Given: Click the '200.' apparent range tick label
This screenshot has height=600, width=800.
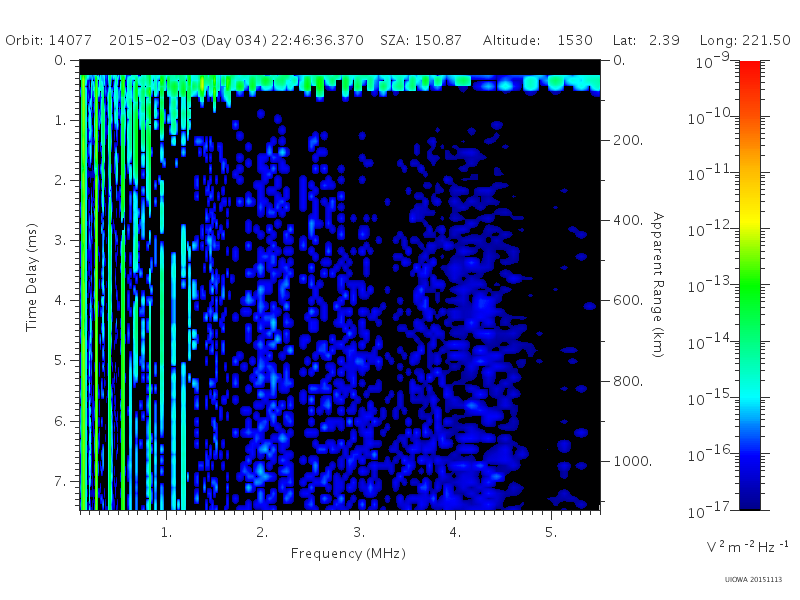Looking at the screenshot, I should click(x=628, y=140).
